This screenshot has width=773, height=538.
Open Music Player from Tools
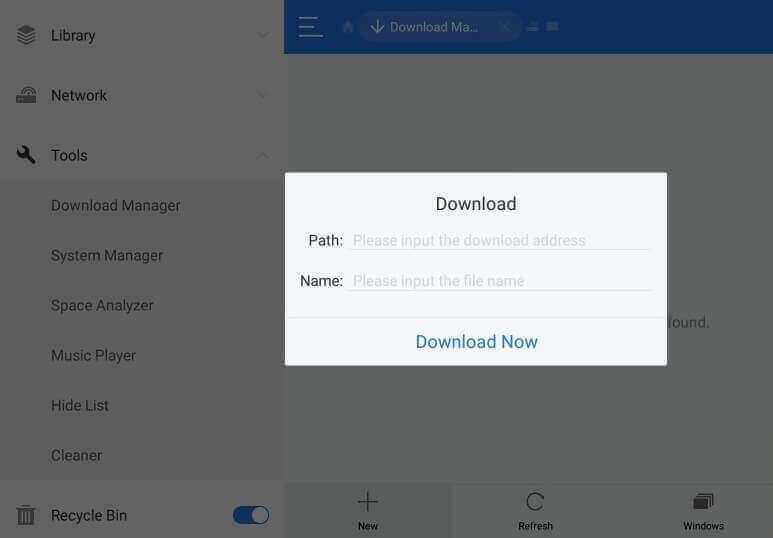(x=93, y=356)
